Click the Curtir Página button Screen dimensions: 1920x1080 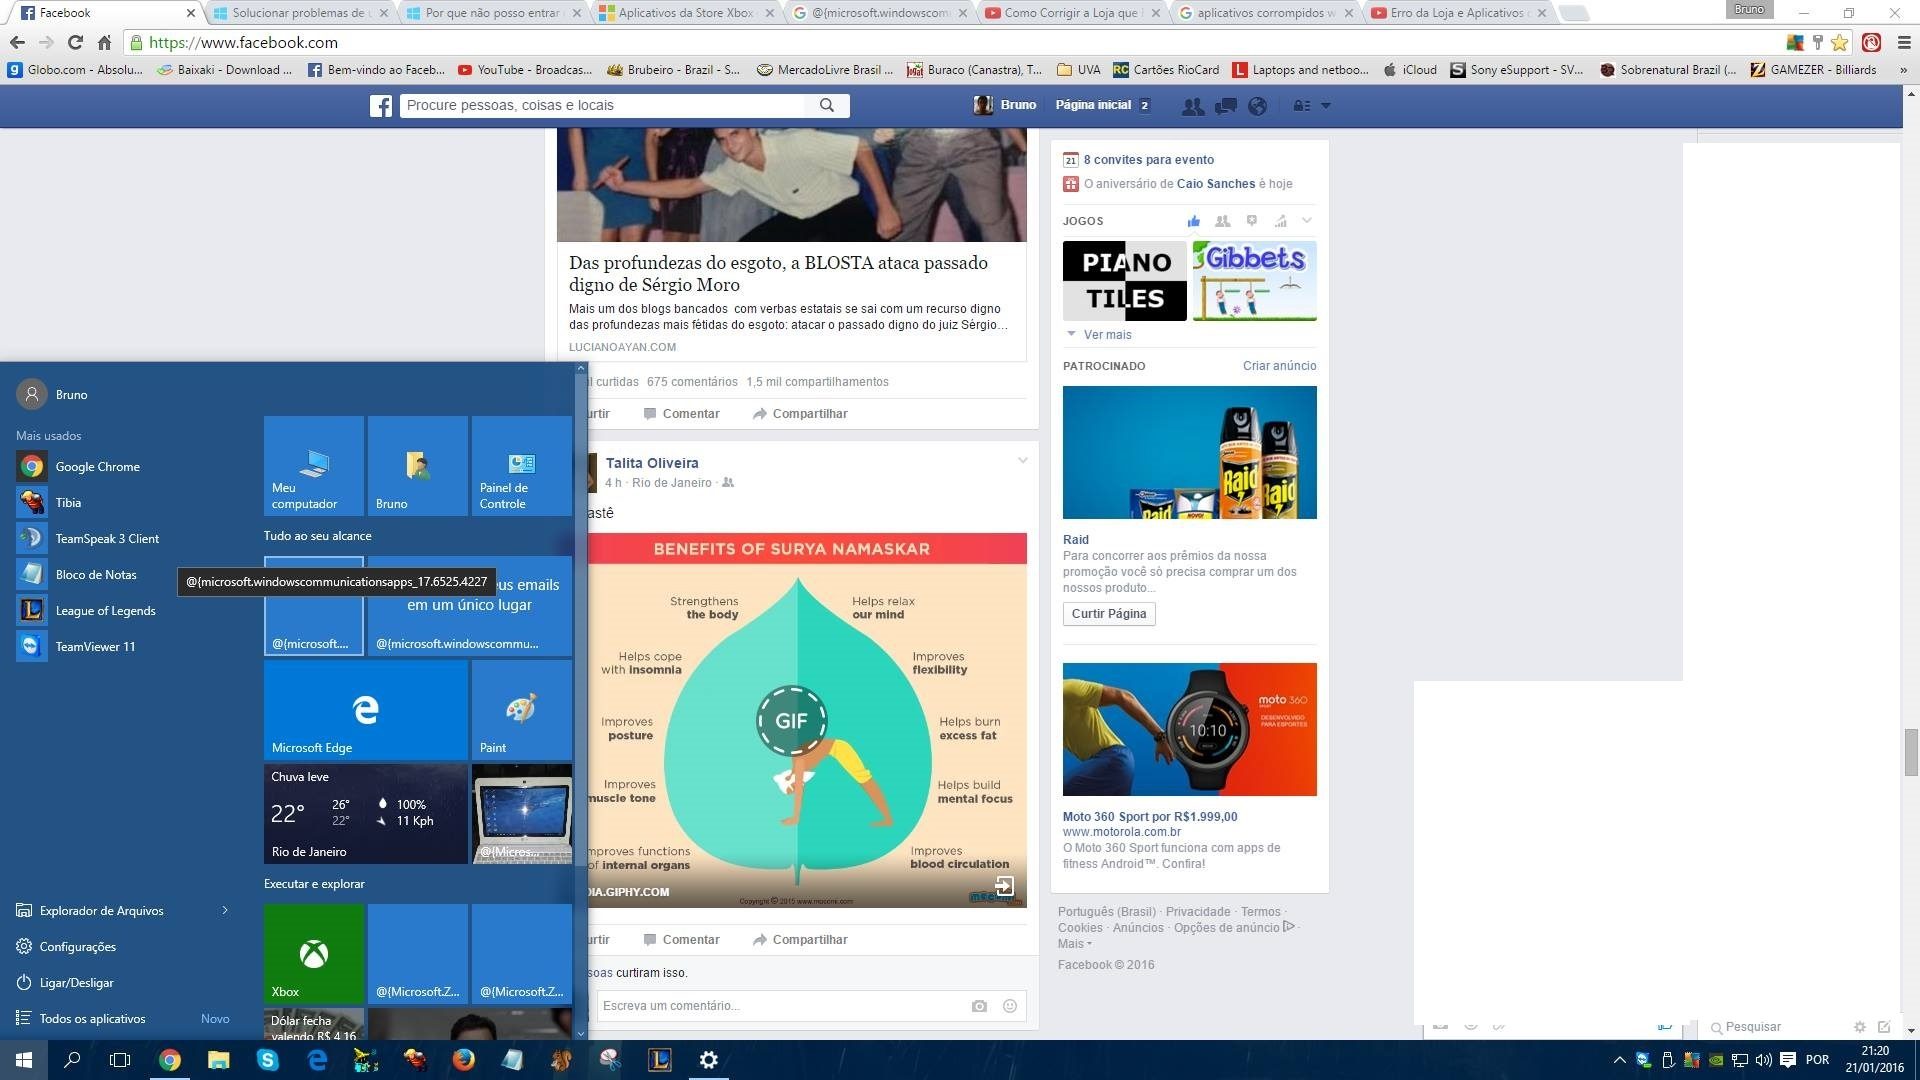[x=1109, y=614]
